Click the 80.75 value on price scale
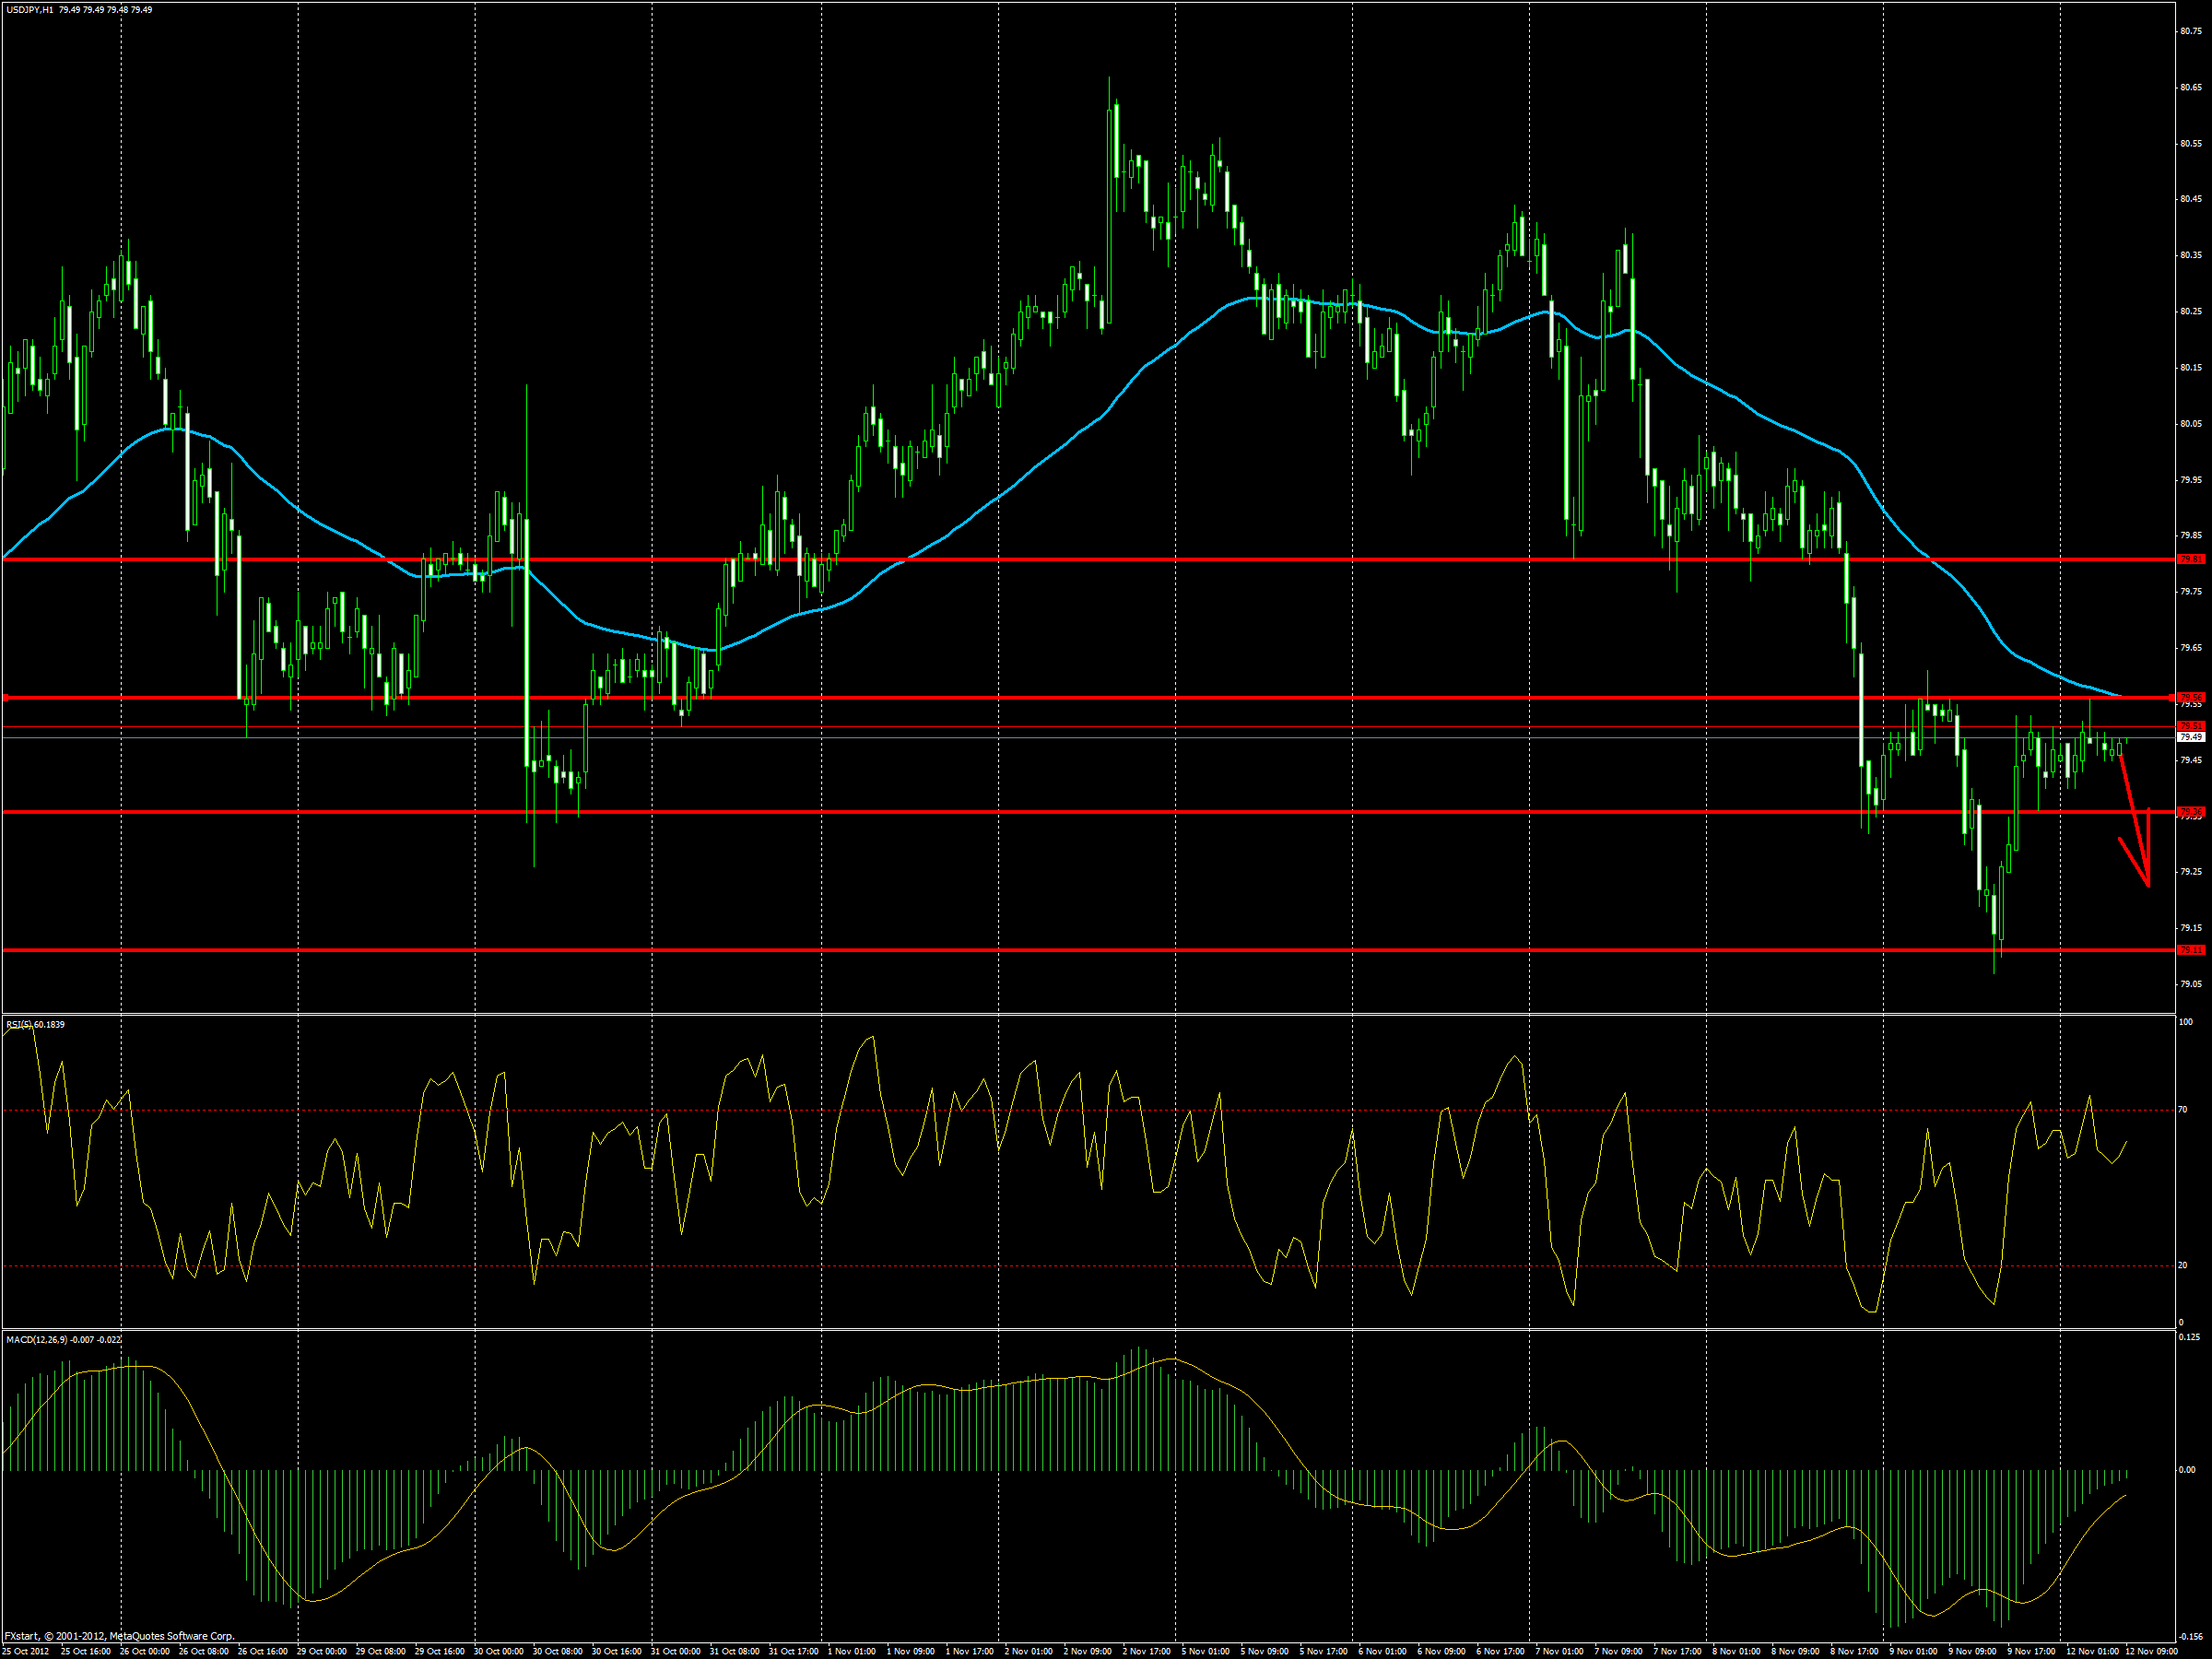This screenshot has width=2212, height=1659. pos(2190,31)
